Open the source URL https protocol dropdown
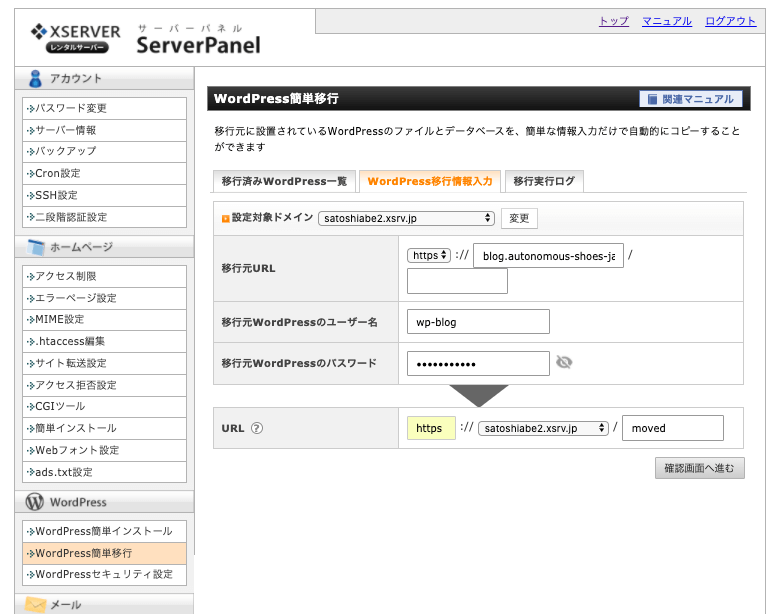This screenshot has height=614, width=776. click(x=429, y=255)
